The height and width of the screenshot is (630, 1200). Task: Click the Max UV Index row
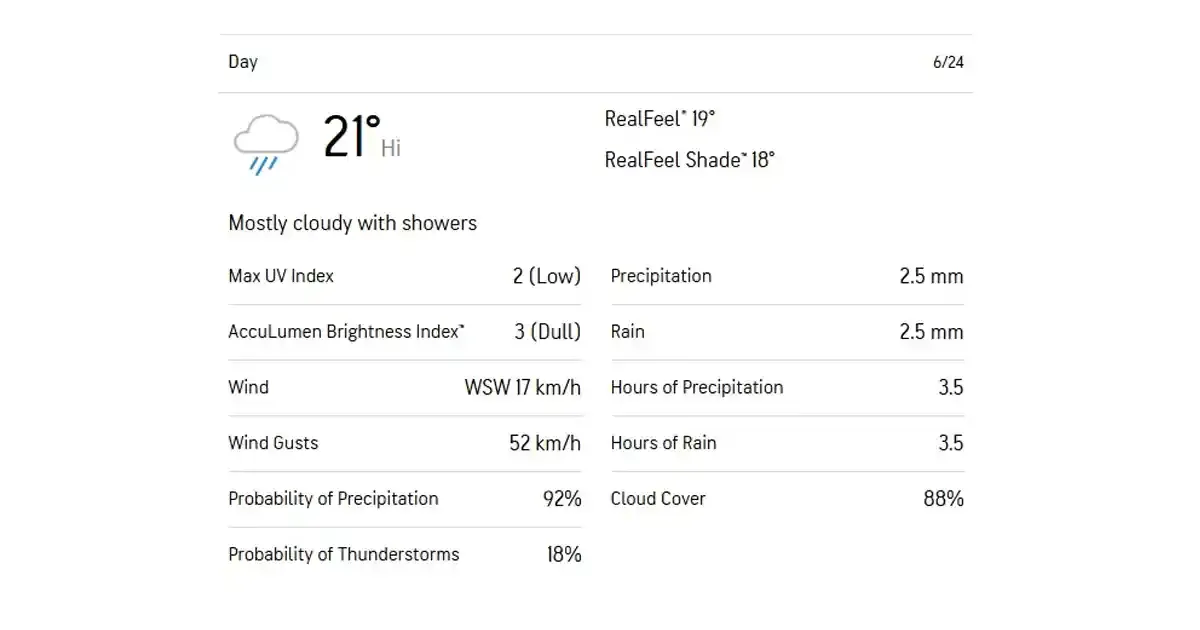tap(405, 276)
